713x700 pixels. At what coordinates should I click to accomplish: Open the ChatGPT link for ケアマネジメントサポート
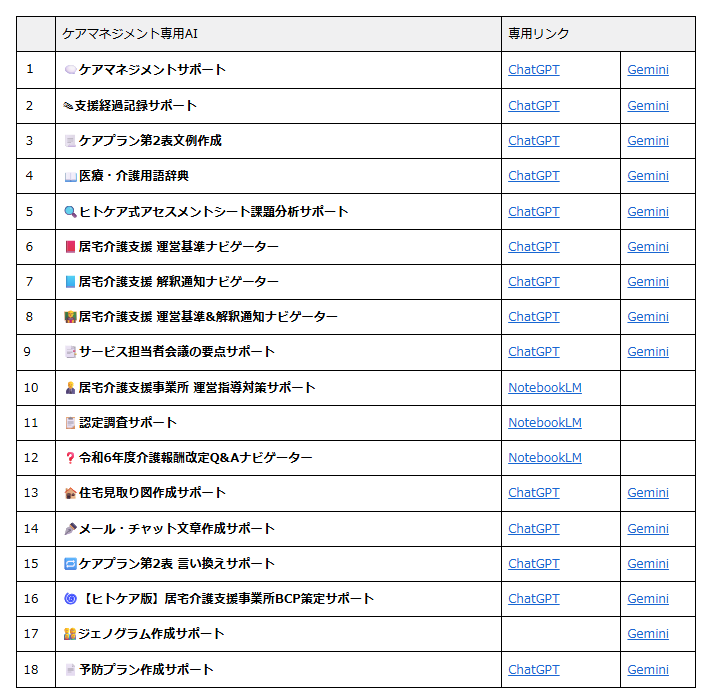pos(533,70)
